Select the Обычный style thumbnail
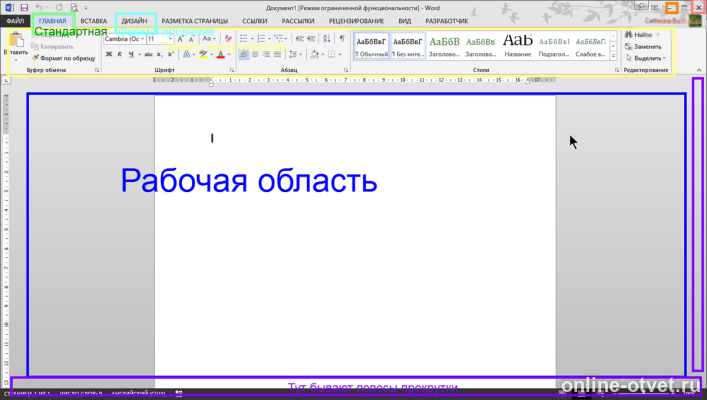This screenshot has width=707, height=400. (x=371, y=46)
